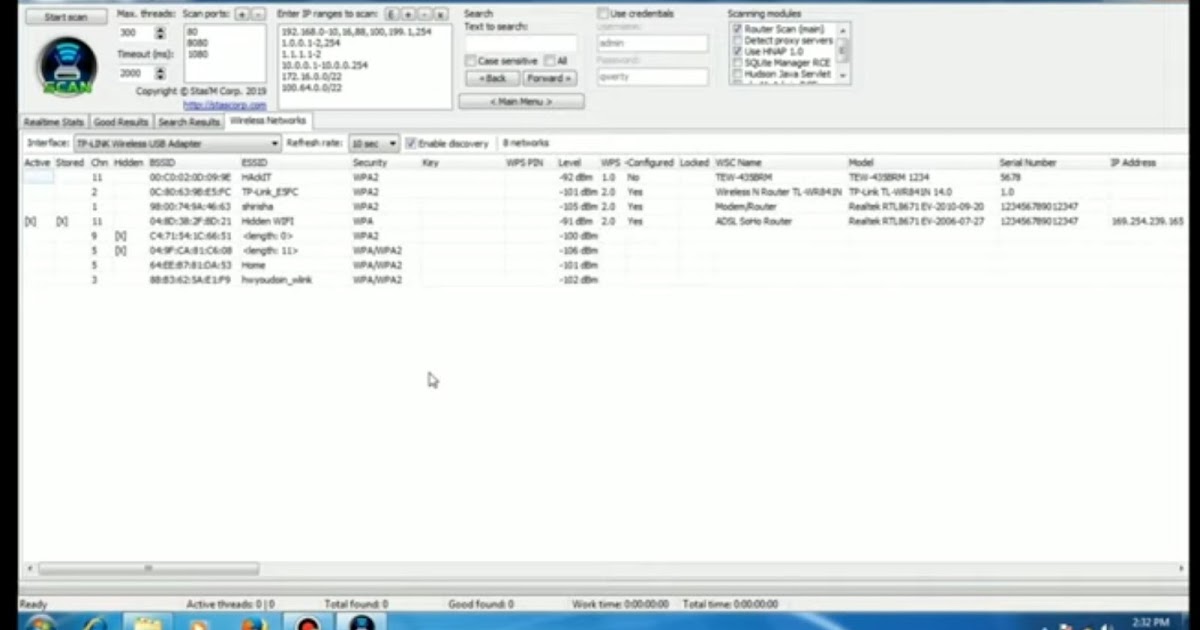
Task: Click the Text to search input field
Action: click(x=520, y=43)
